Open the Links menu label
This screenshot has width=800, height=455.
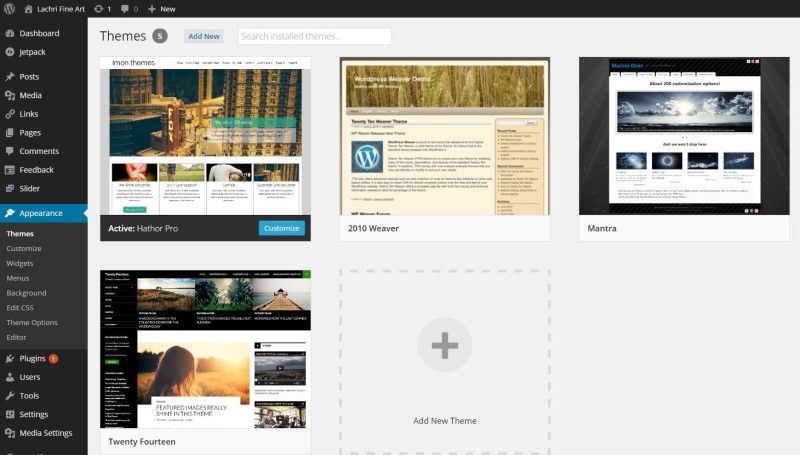(x=29, y=114)
